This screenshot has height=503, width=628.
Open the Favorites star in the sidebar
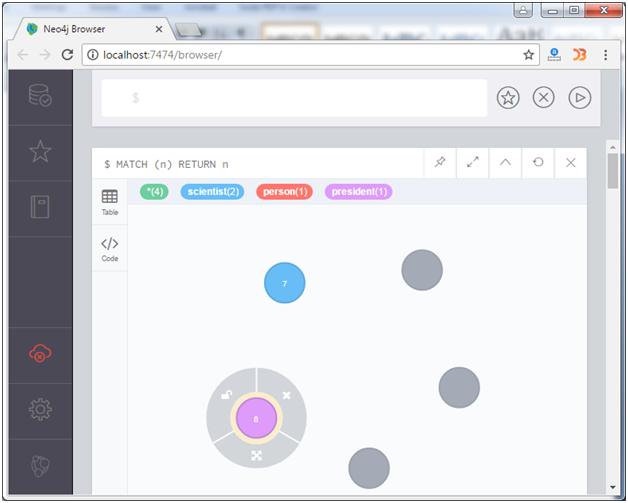40,151
